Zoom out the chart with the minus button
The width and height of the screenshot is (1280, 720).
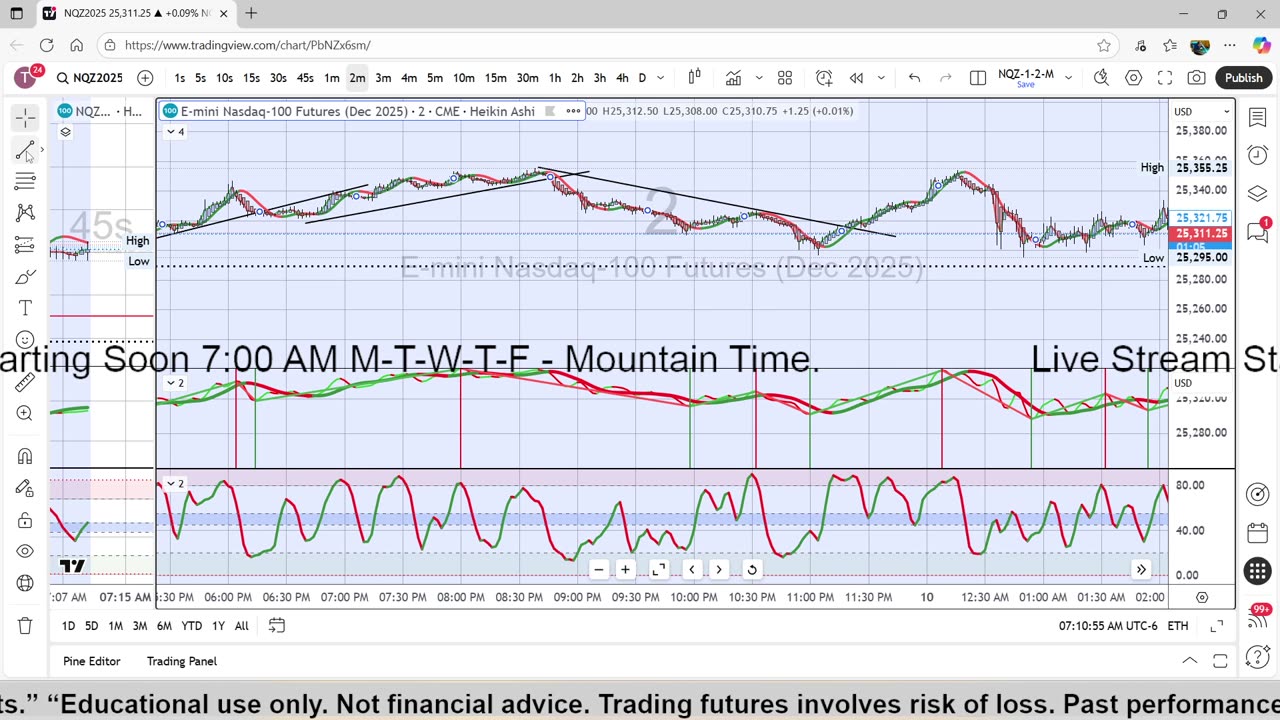tap(598, 570)
